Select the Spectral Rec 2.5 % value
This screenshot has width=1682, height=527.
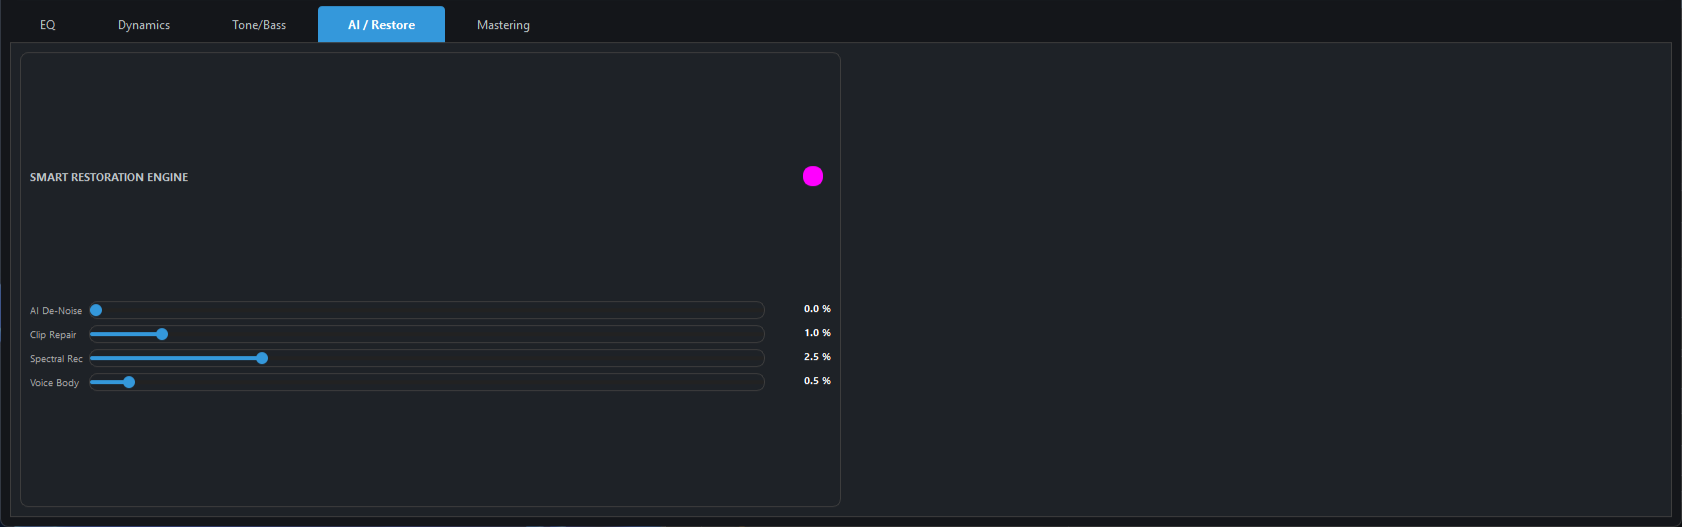click(x=817, y=357)
